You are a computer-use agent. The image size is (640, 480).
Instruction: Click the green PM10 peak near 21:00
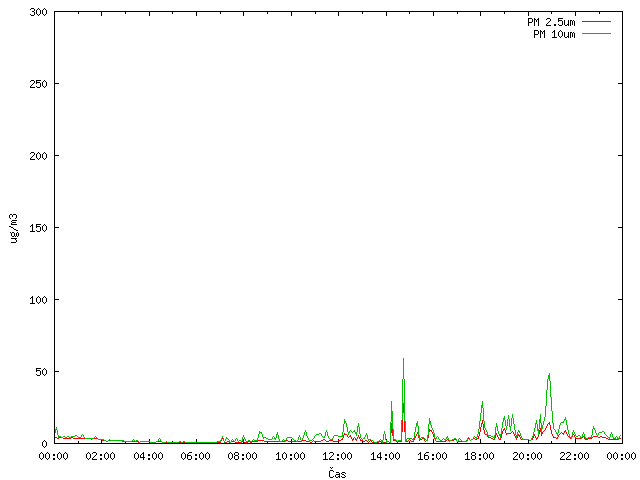click(549, 374)
